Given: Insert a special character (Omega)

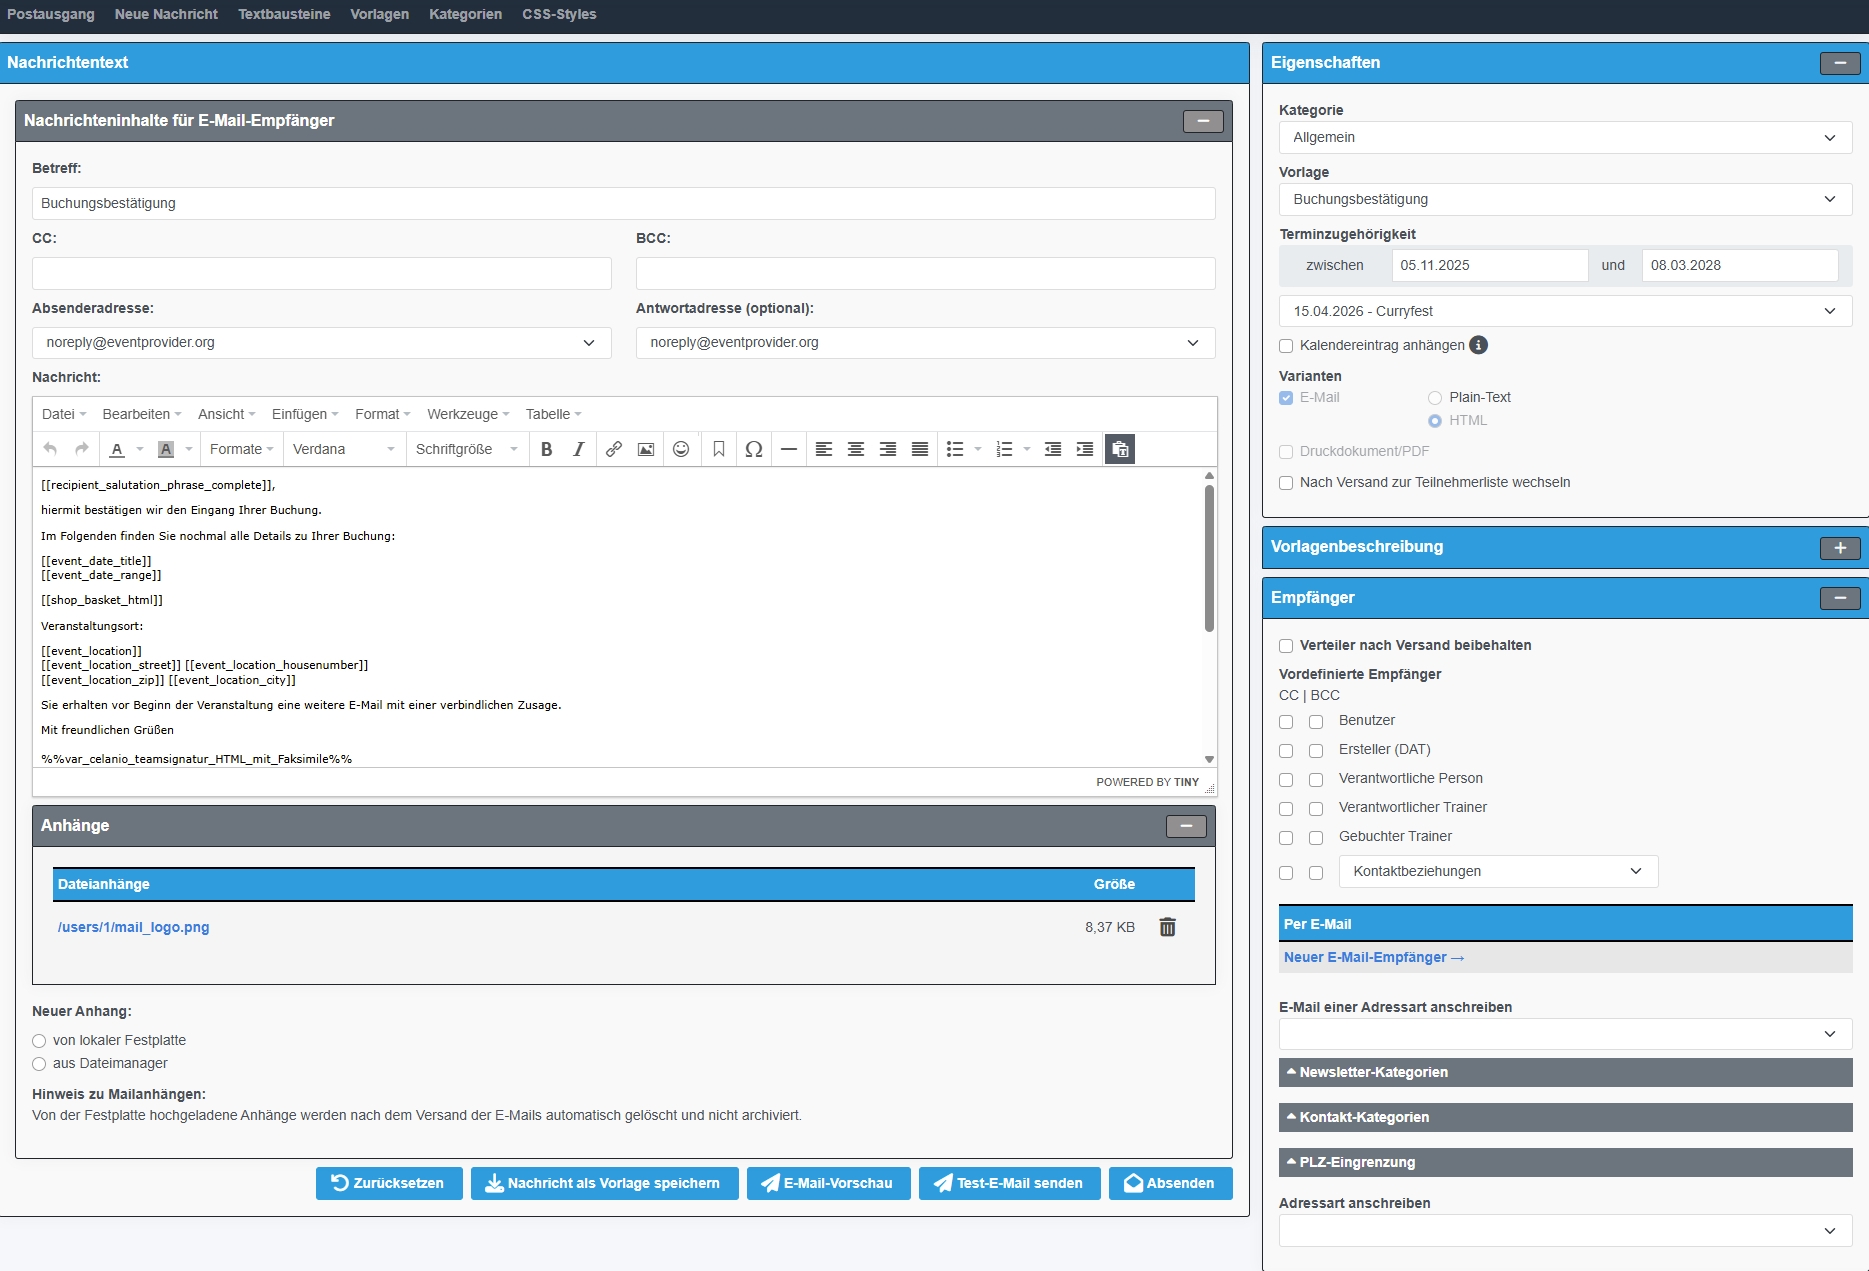Looking at the screenshot, I should [754, 449].
